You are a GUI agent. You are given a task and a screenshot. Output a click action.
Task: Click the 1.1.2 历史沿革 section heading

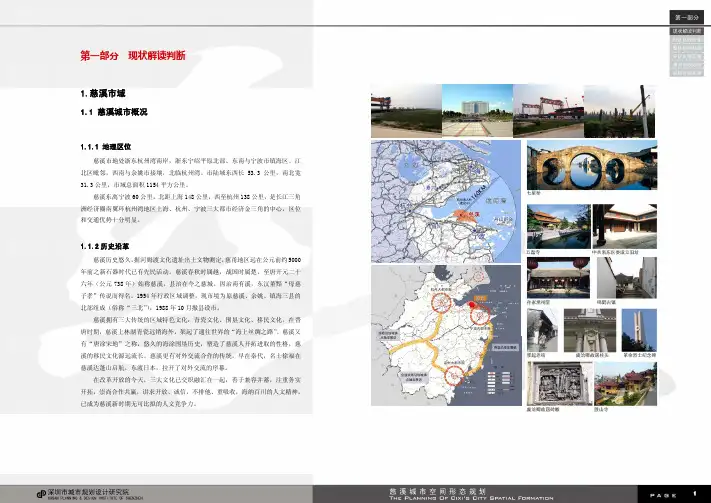[x=108, y=245]
